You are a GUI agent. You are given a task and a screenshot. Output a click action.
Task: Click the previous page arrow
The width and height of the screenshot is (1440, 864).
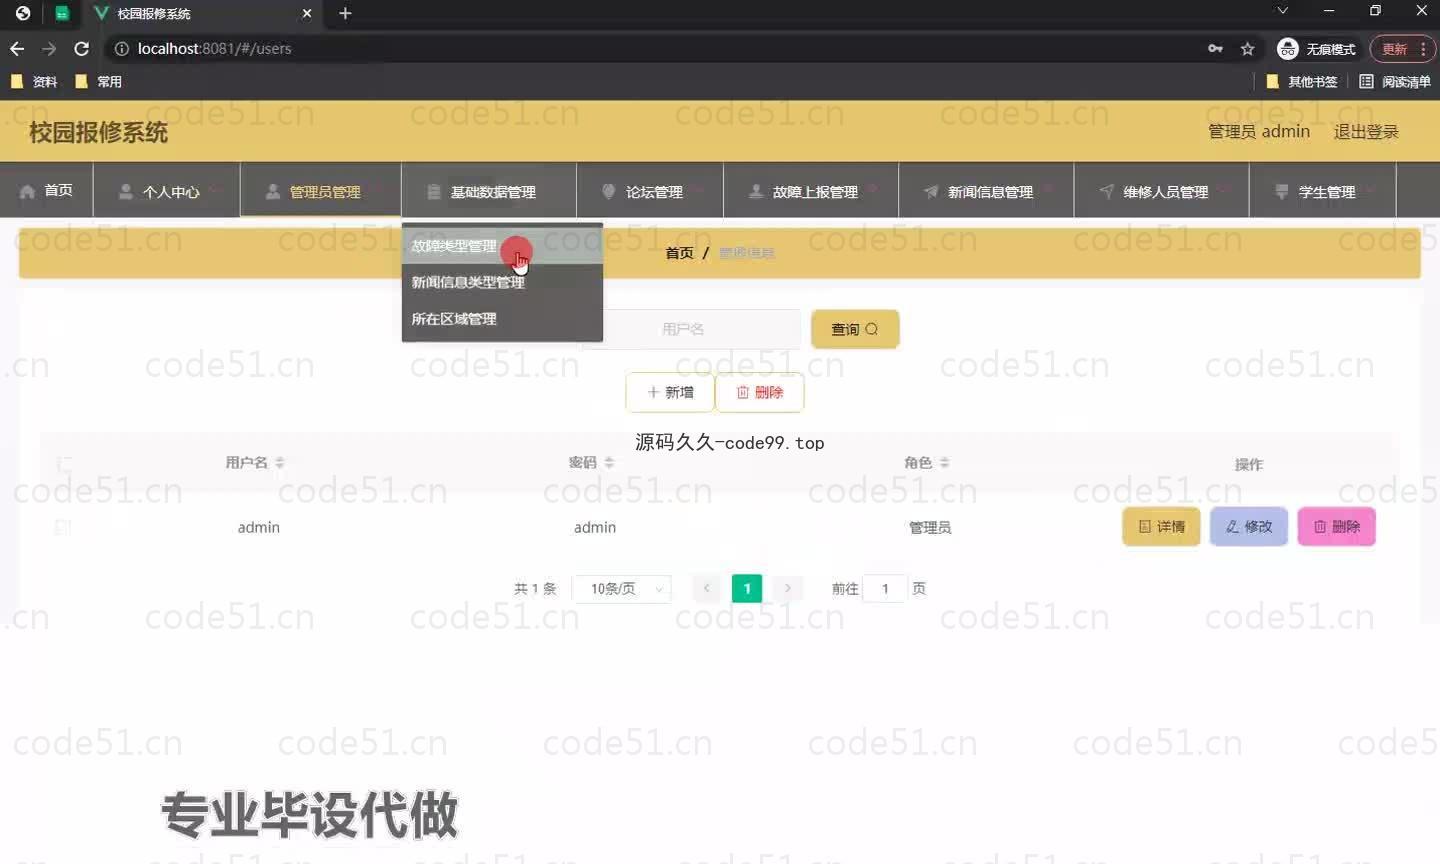707,589
